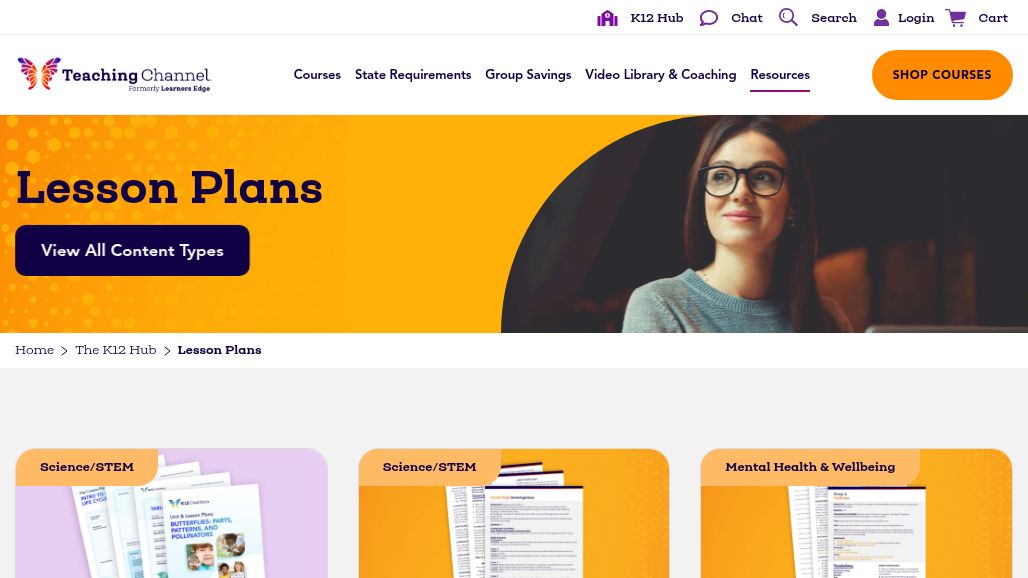Click the Login user profile icon
Viewport: 1028px width, 578px height.
(x=881, y=18)
